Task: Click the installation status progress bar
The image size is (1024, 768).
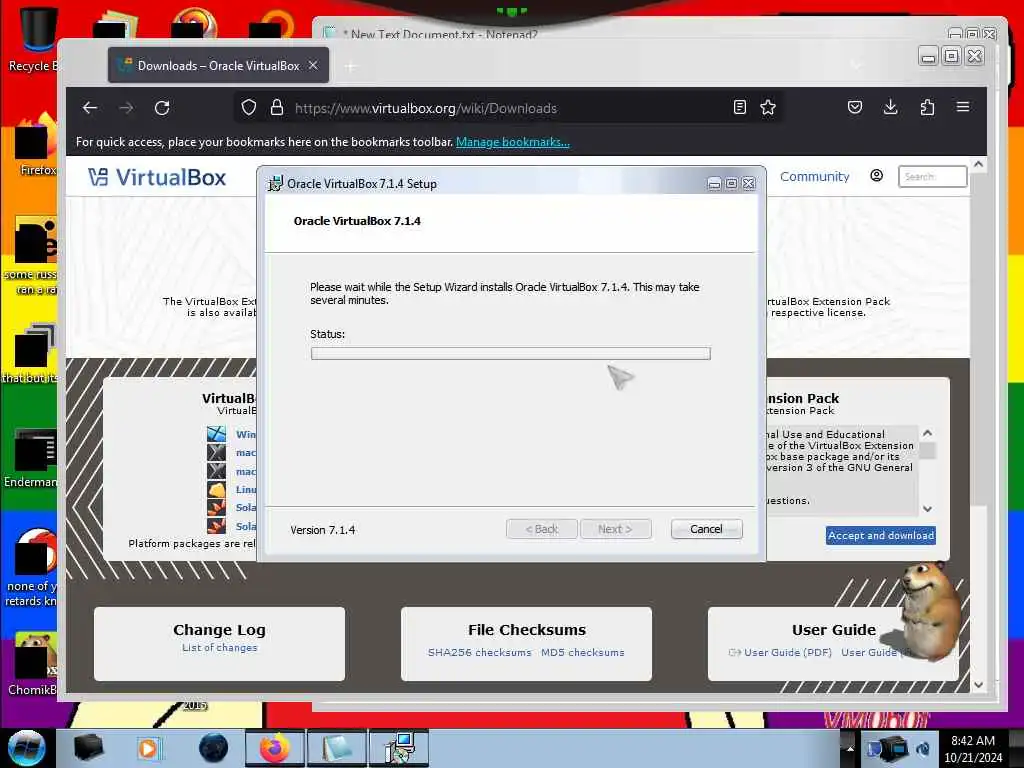Action: pyautogui.click(x=511, y=353)
